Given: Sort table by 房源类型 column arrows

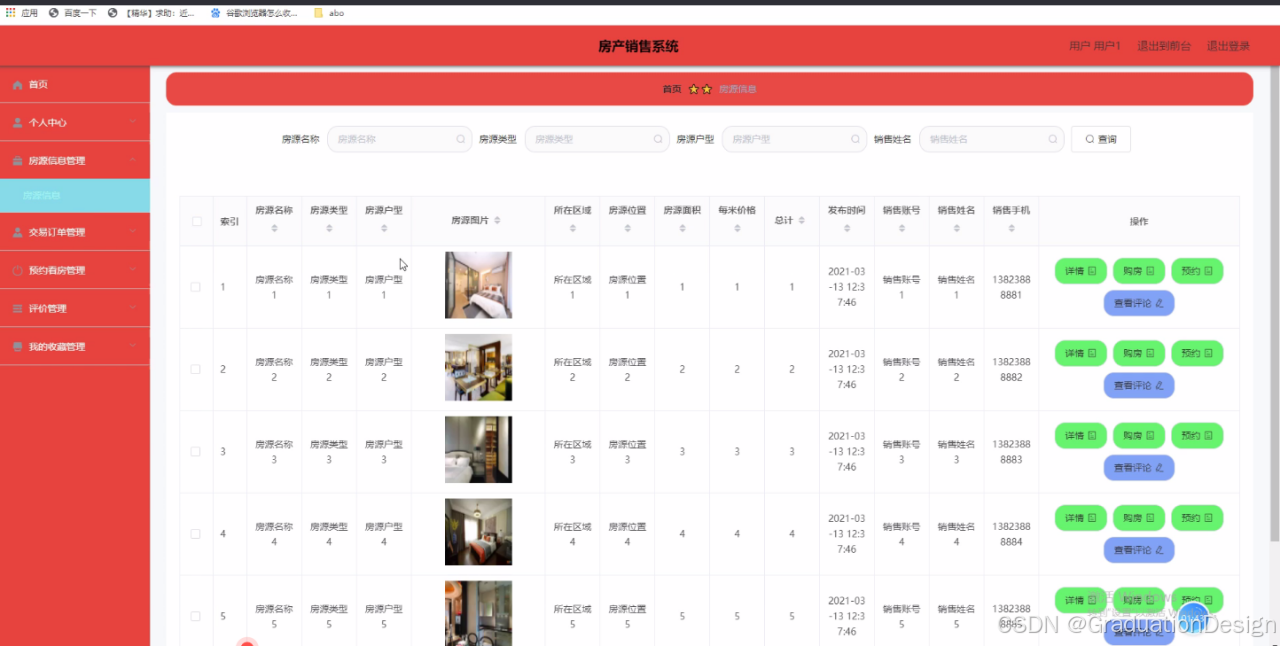Looking at the screenshot, I should [x=329, y=229].
